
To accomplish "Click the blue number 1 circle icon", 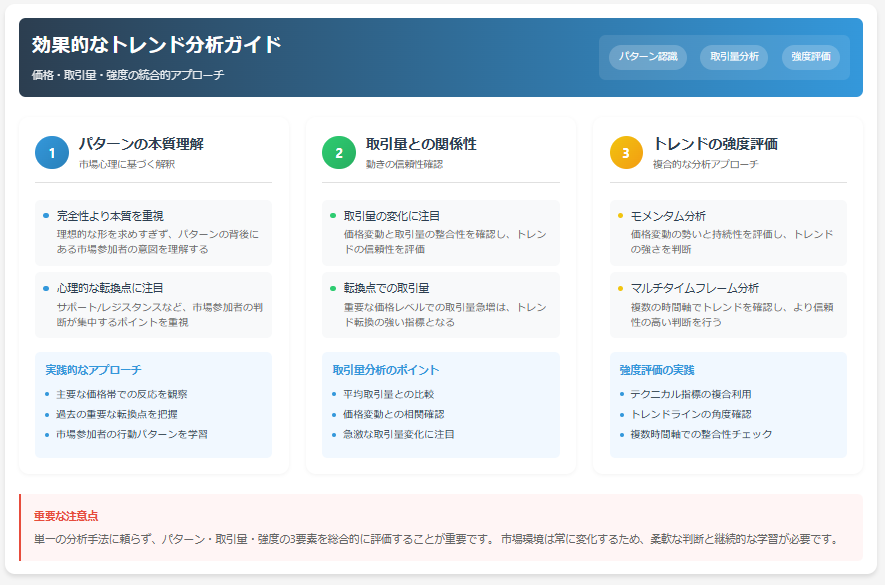I will point(52,152).
